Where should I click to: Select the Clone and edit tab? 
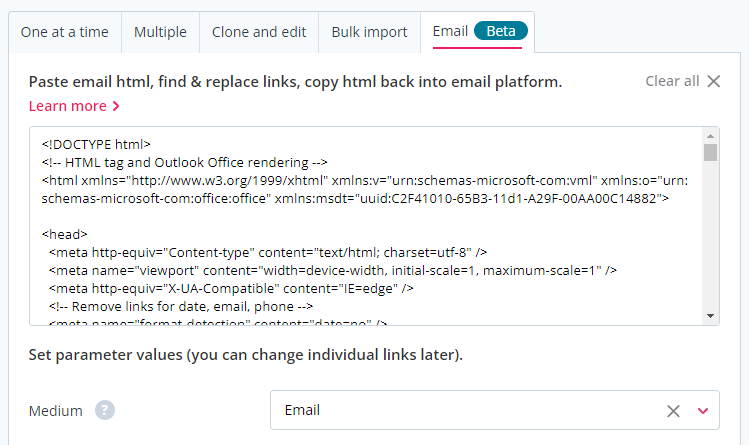(259, 32)
